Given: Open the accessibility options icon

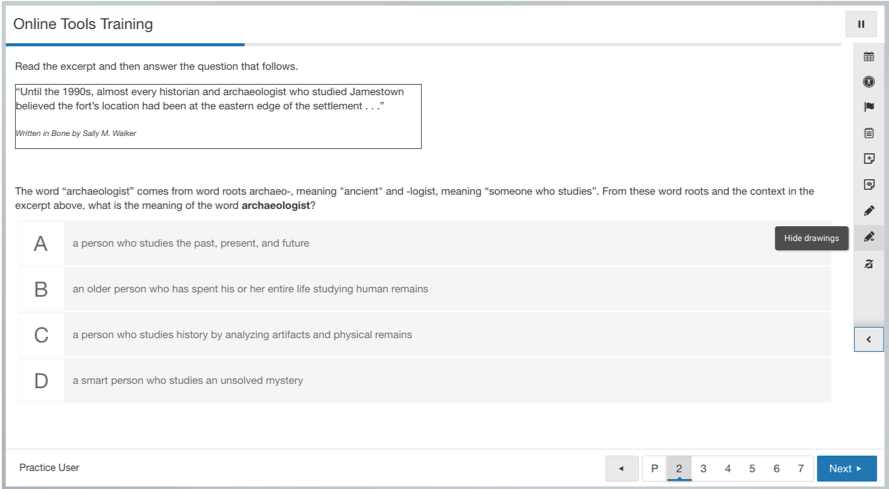Looking at the screenshot, I should point(869,82).
